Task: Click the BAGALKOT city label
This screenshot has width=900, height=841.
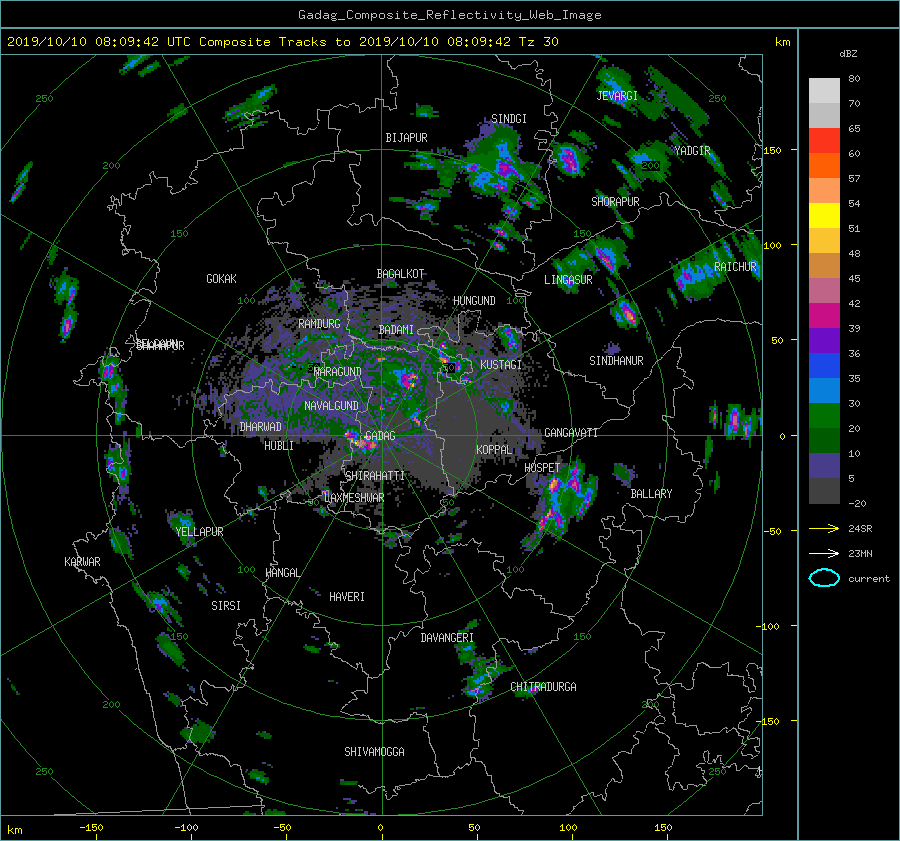Action: (x=400, y=274)
